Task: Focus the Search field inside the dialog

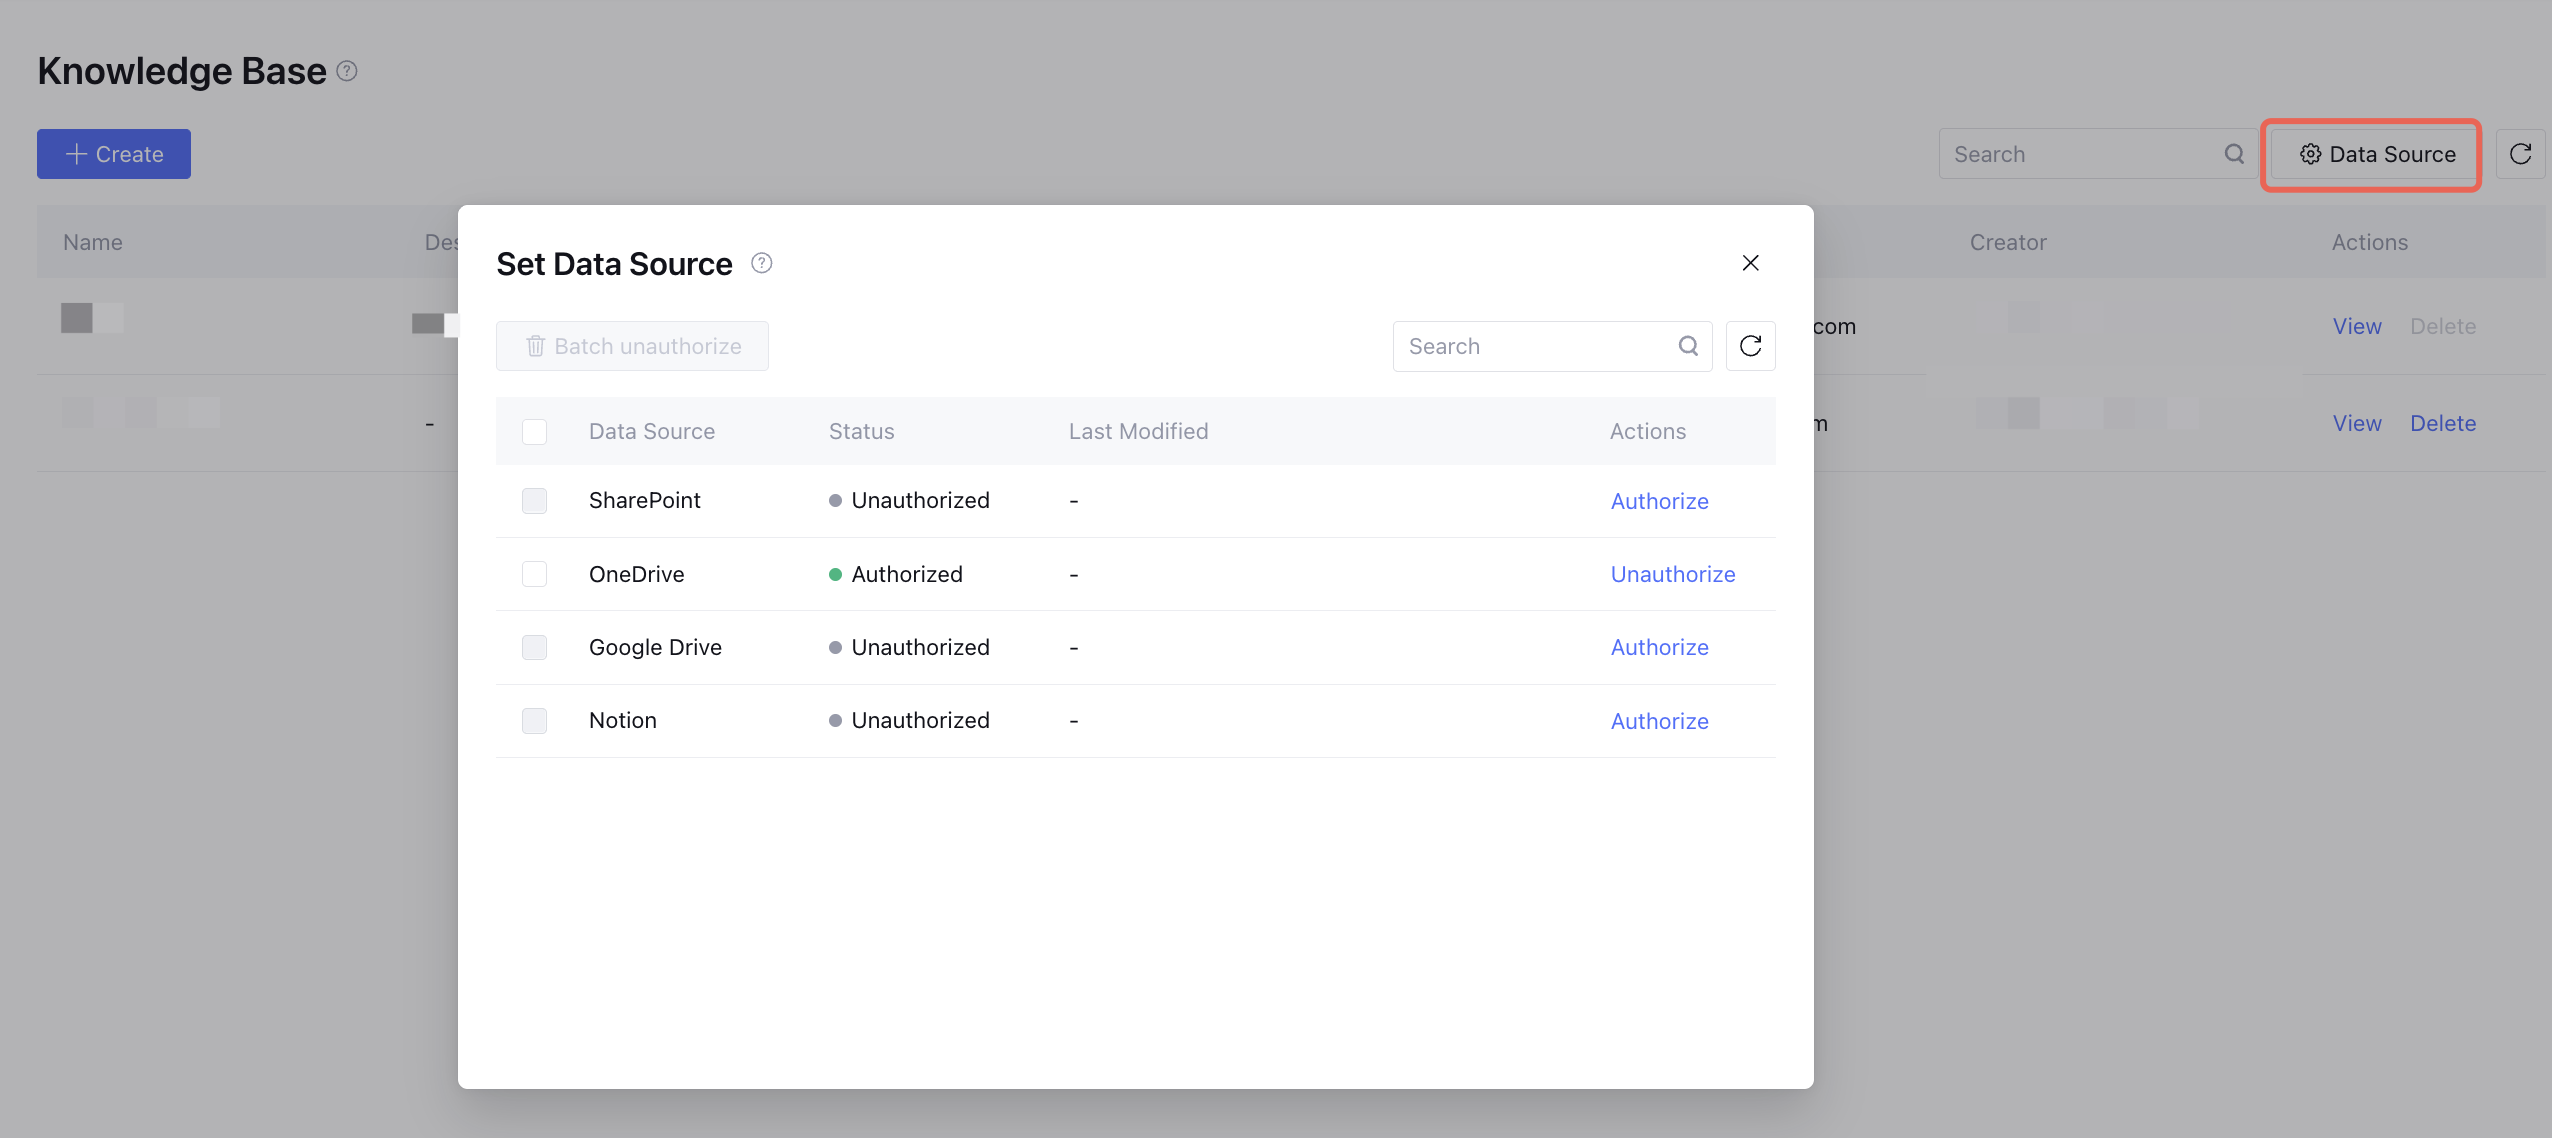Action: click(1535, 346)
